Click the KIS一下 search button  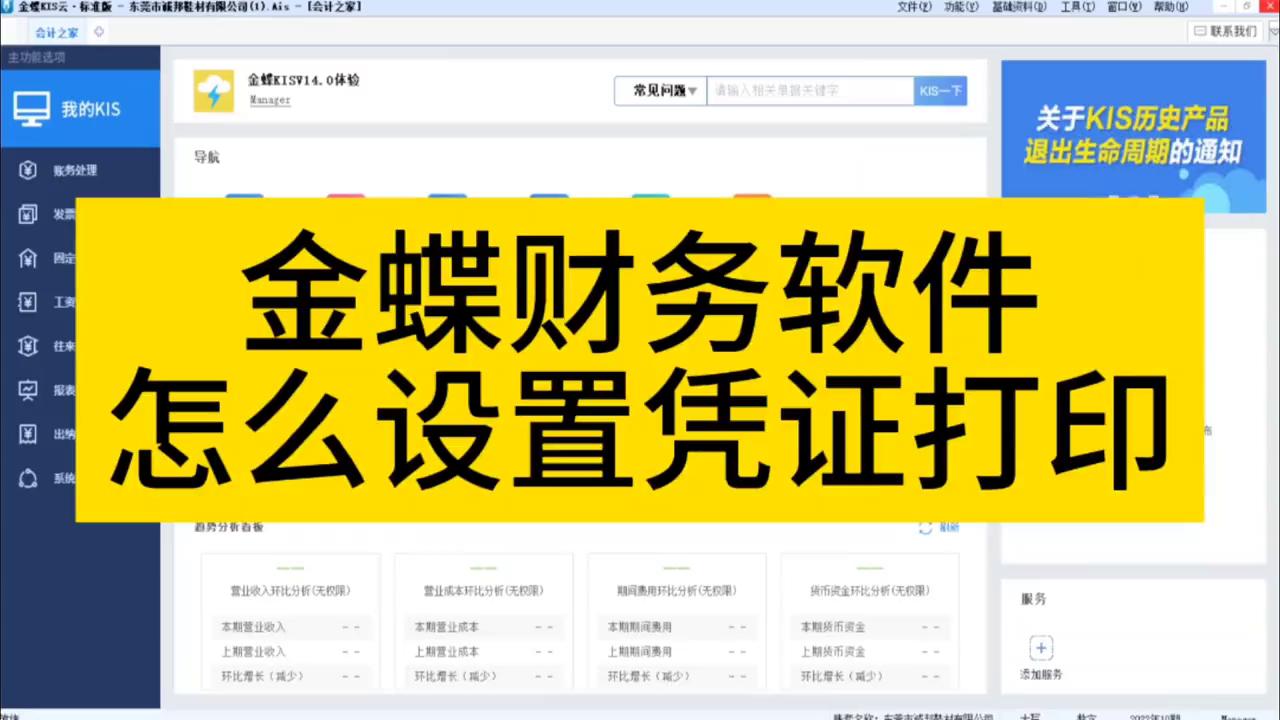click(939, 90)
